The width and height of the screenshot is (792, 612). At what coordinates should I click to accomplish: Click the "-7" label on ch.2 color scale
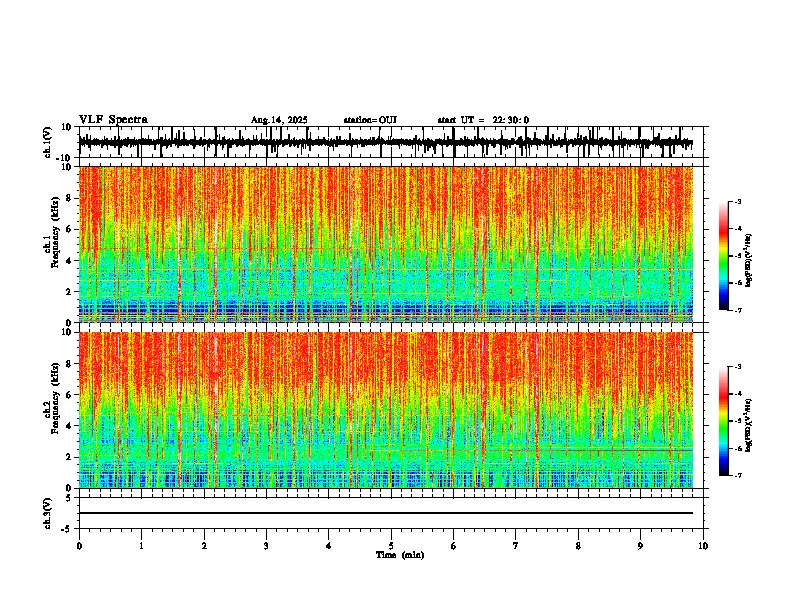coord(738,475)
